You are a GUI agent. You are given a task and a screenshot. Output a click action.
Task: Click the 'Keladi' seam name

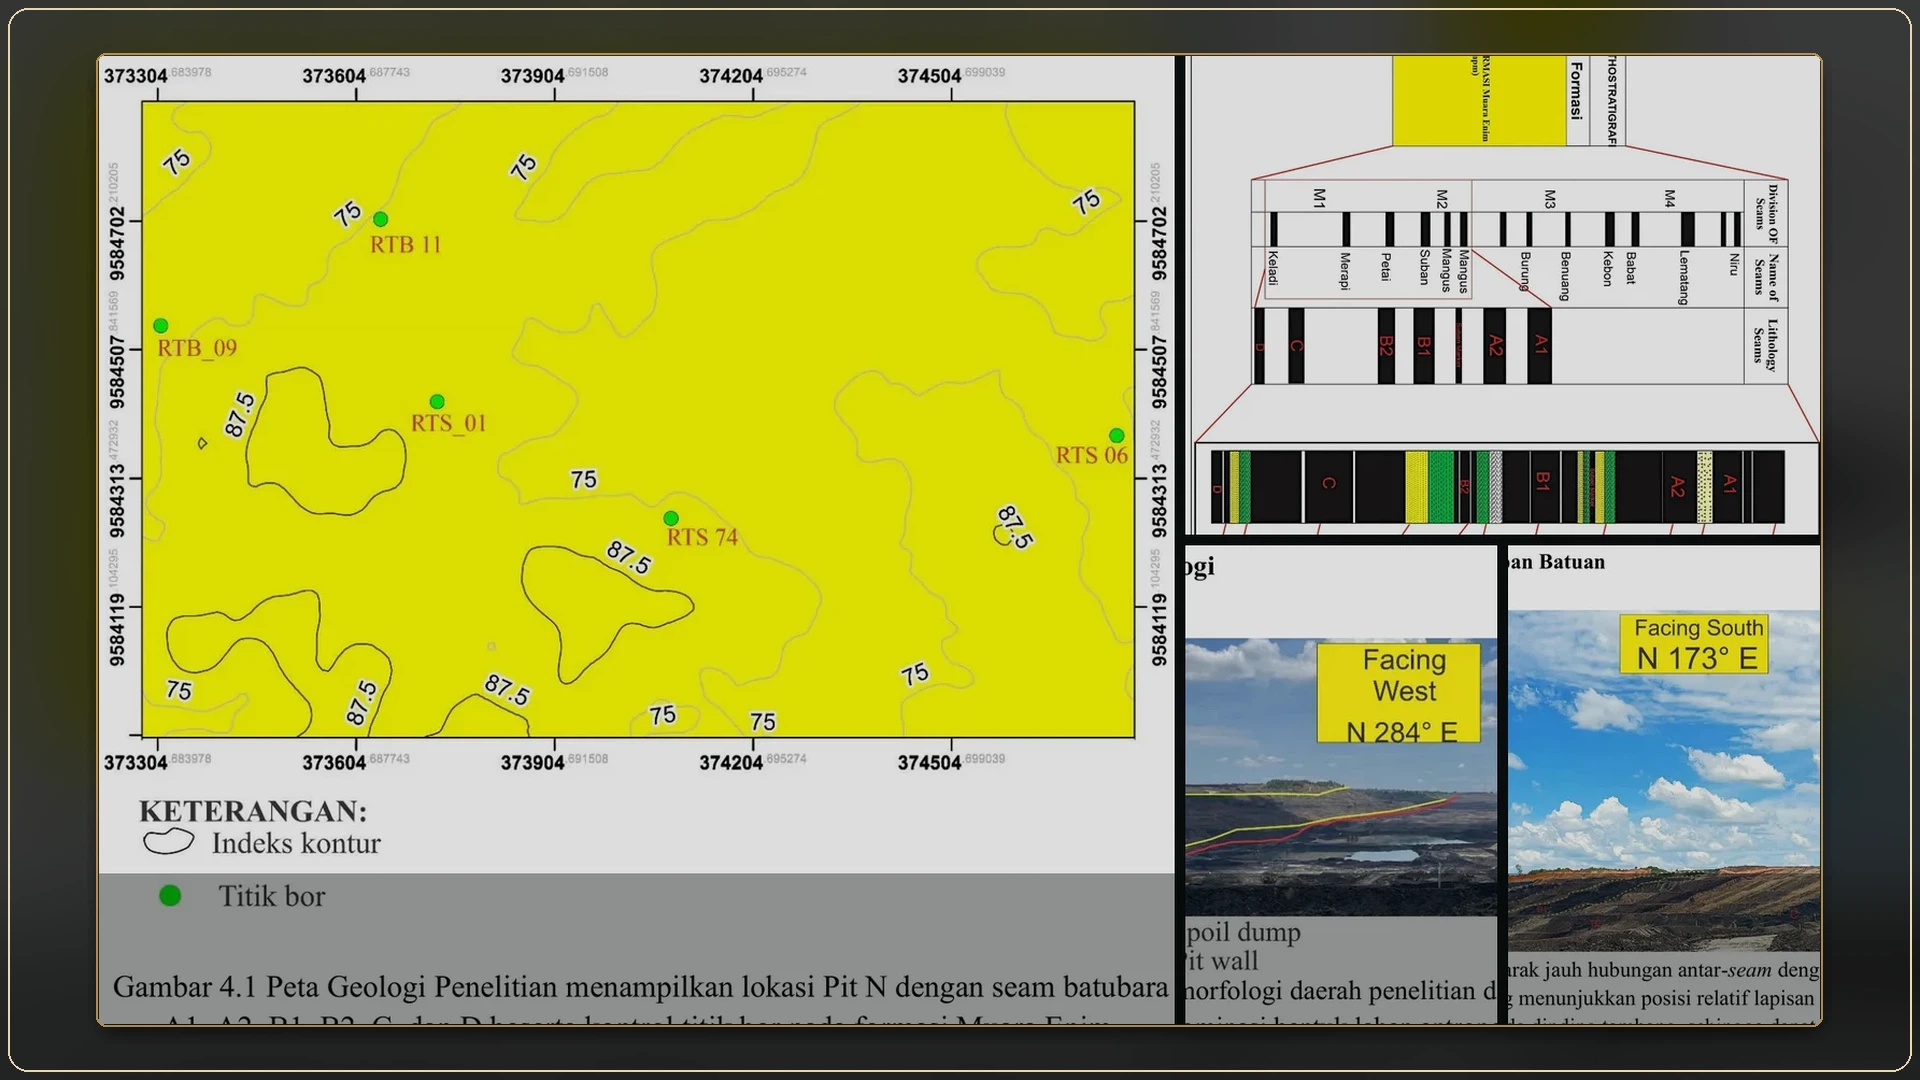coord(1273,267)
